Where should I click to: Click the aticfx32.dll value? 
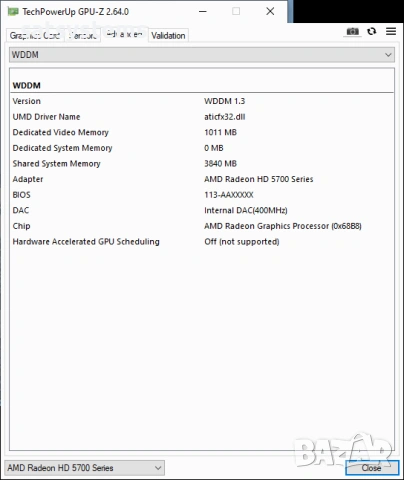coord(225,117)
